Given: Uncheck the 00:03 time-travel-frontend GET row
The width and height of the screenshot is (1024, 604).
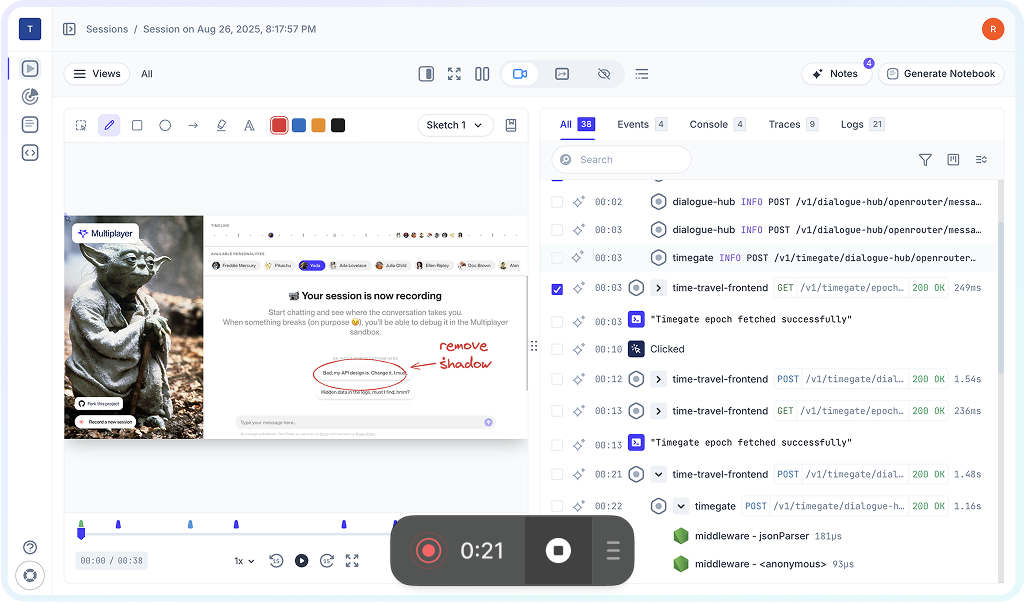Looking at the screenshot, I should pyautogui.click(x=557, y=289).
